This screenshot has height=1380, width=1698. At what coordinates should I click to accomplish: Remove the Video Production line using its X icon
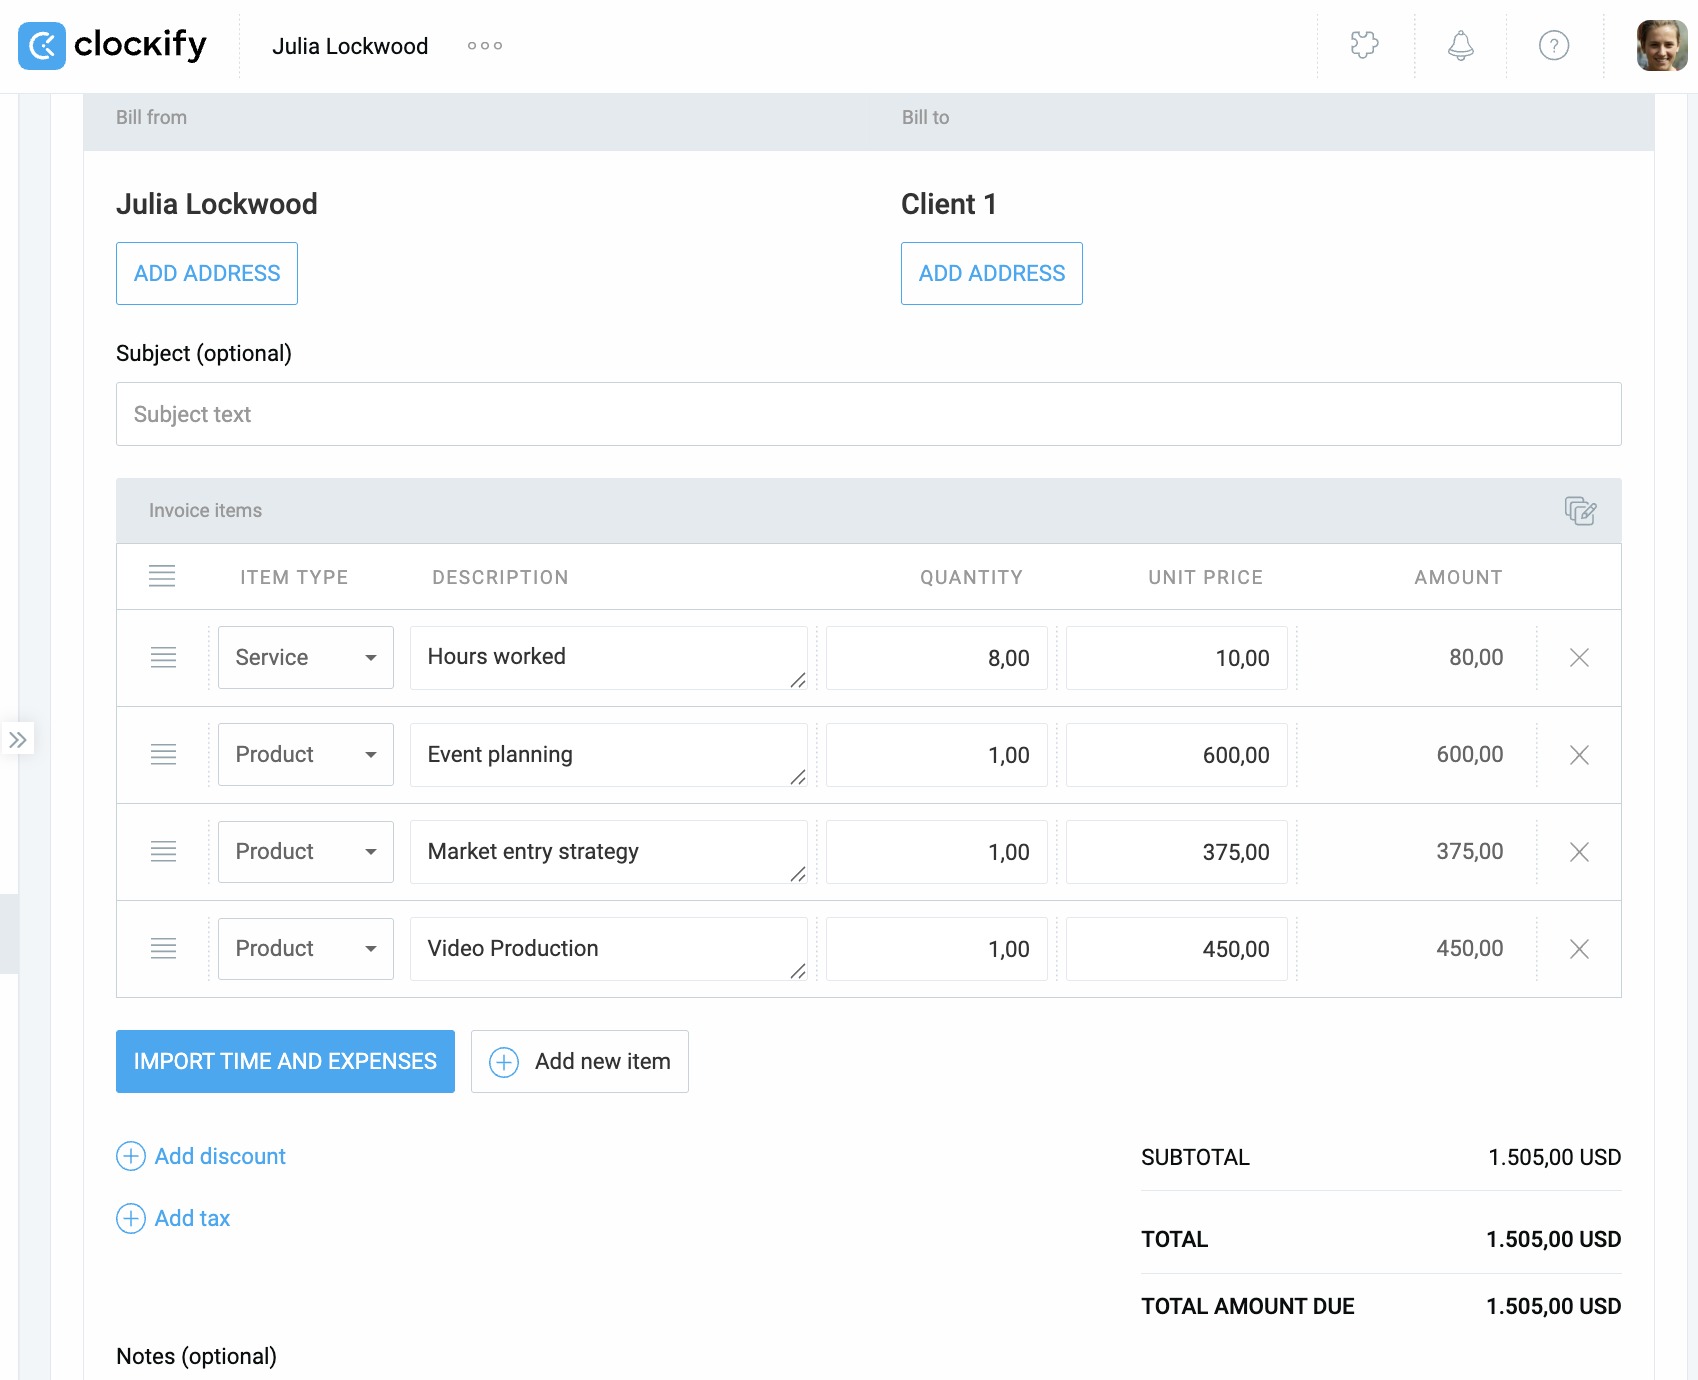coord(1579,949)
